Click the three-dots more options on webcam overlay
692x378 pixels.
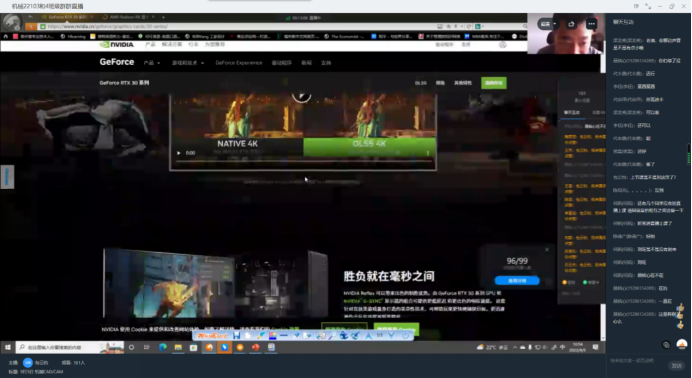point(591,24)
